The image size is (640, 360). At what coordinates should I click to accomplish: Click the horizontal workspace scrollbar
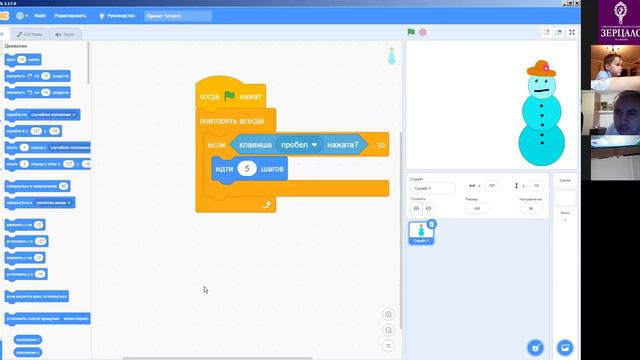[218, 358]
